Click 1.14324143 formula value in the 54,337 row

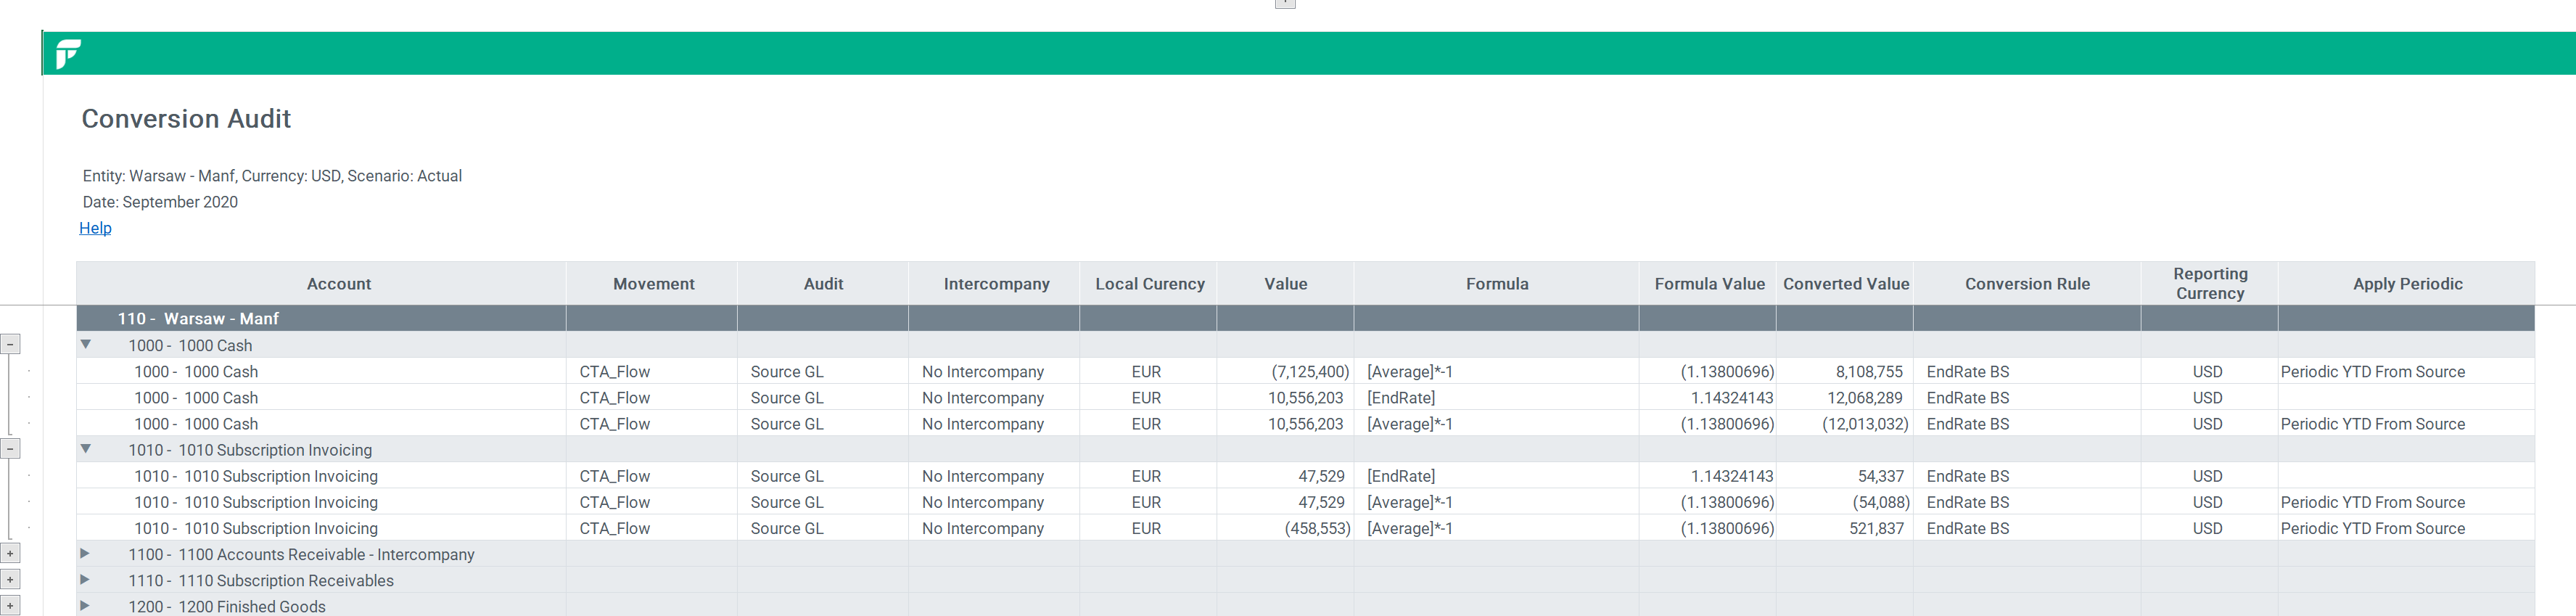tap(1732, 475)
